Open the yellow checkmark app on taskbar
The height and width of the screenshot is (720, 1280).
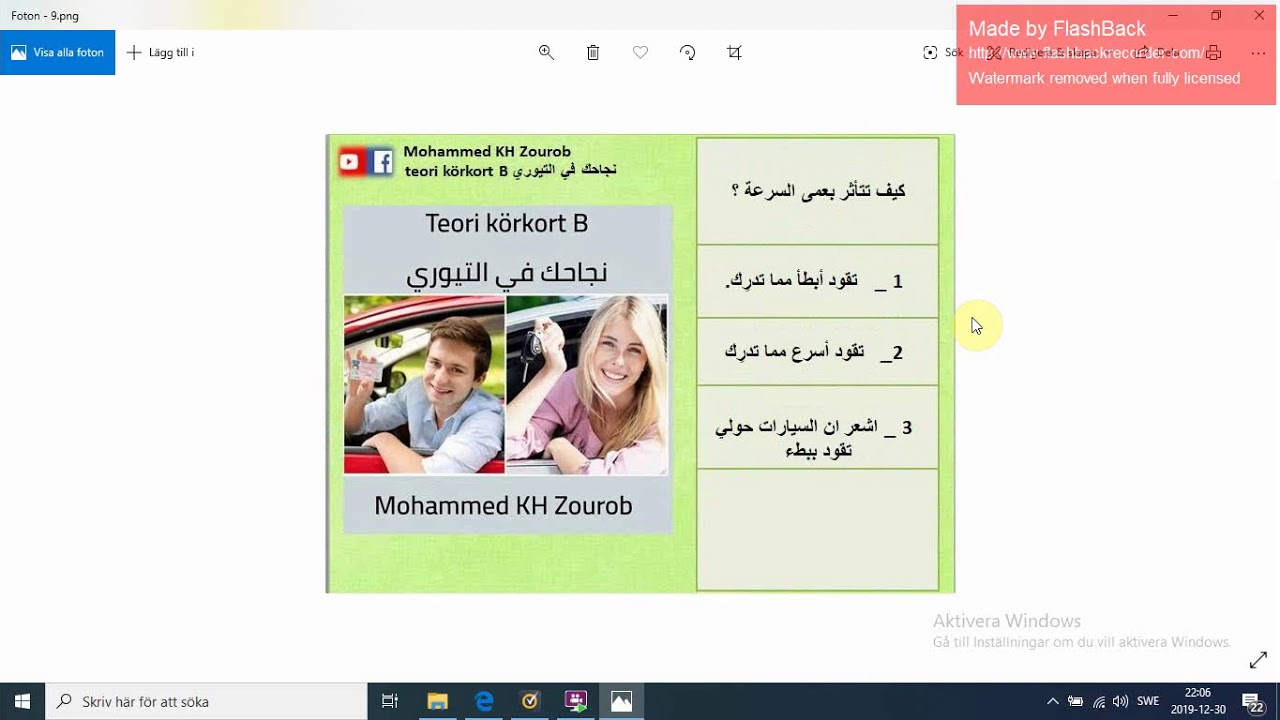tap(530, 701)
